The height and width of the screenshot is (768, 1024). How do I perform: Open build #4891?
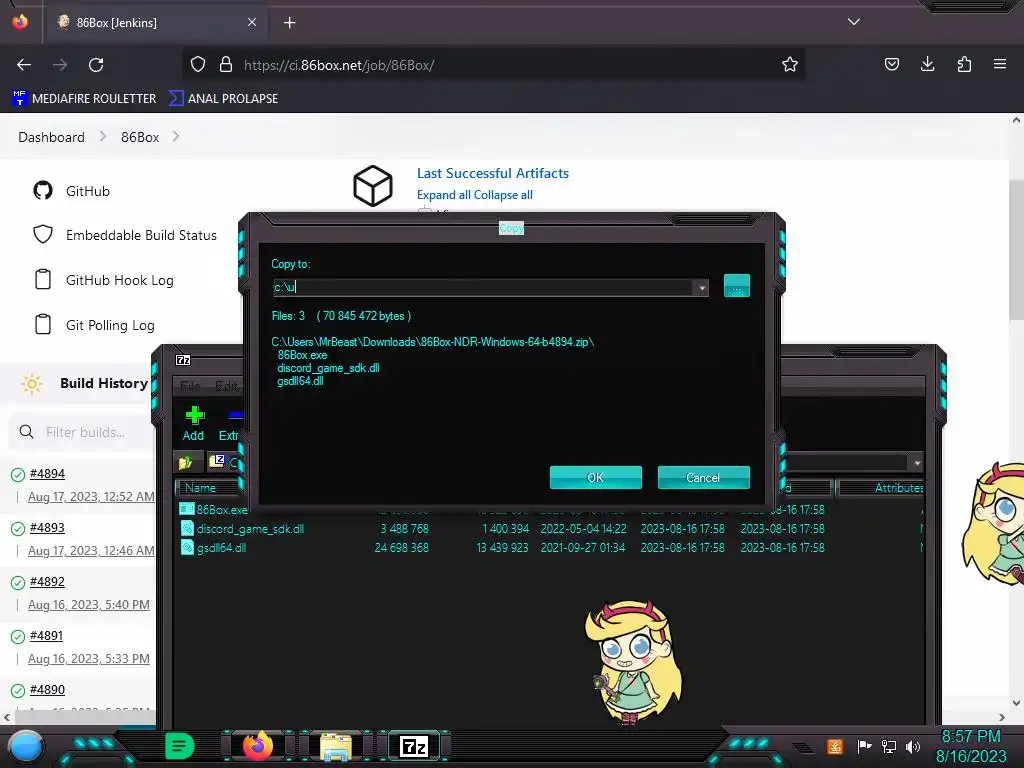(47, 635)
